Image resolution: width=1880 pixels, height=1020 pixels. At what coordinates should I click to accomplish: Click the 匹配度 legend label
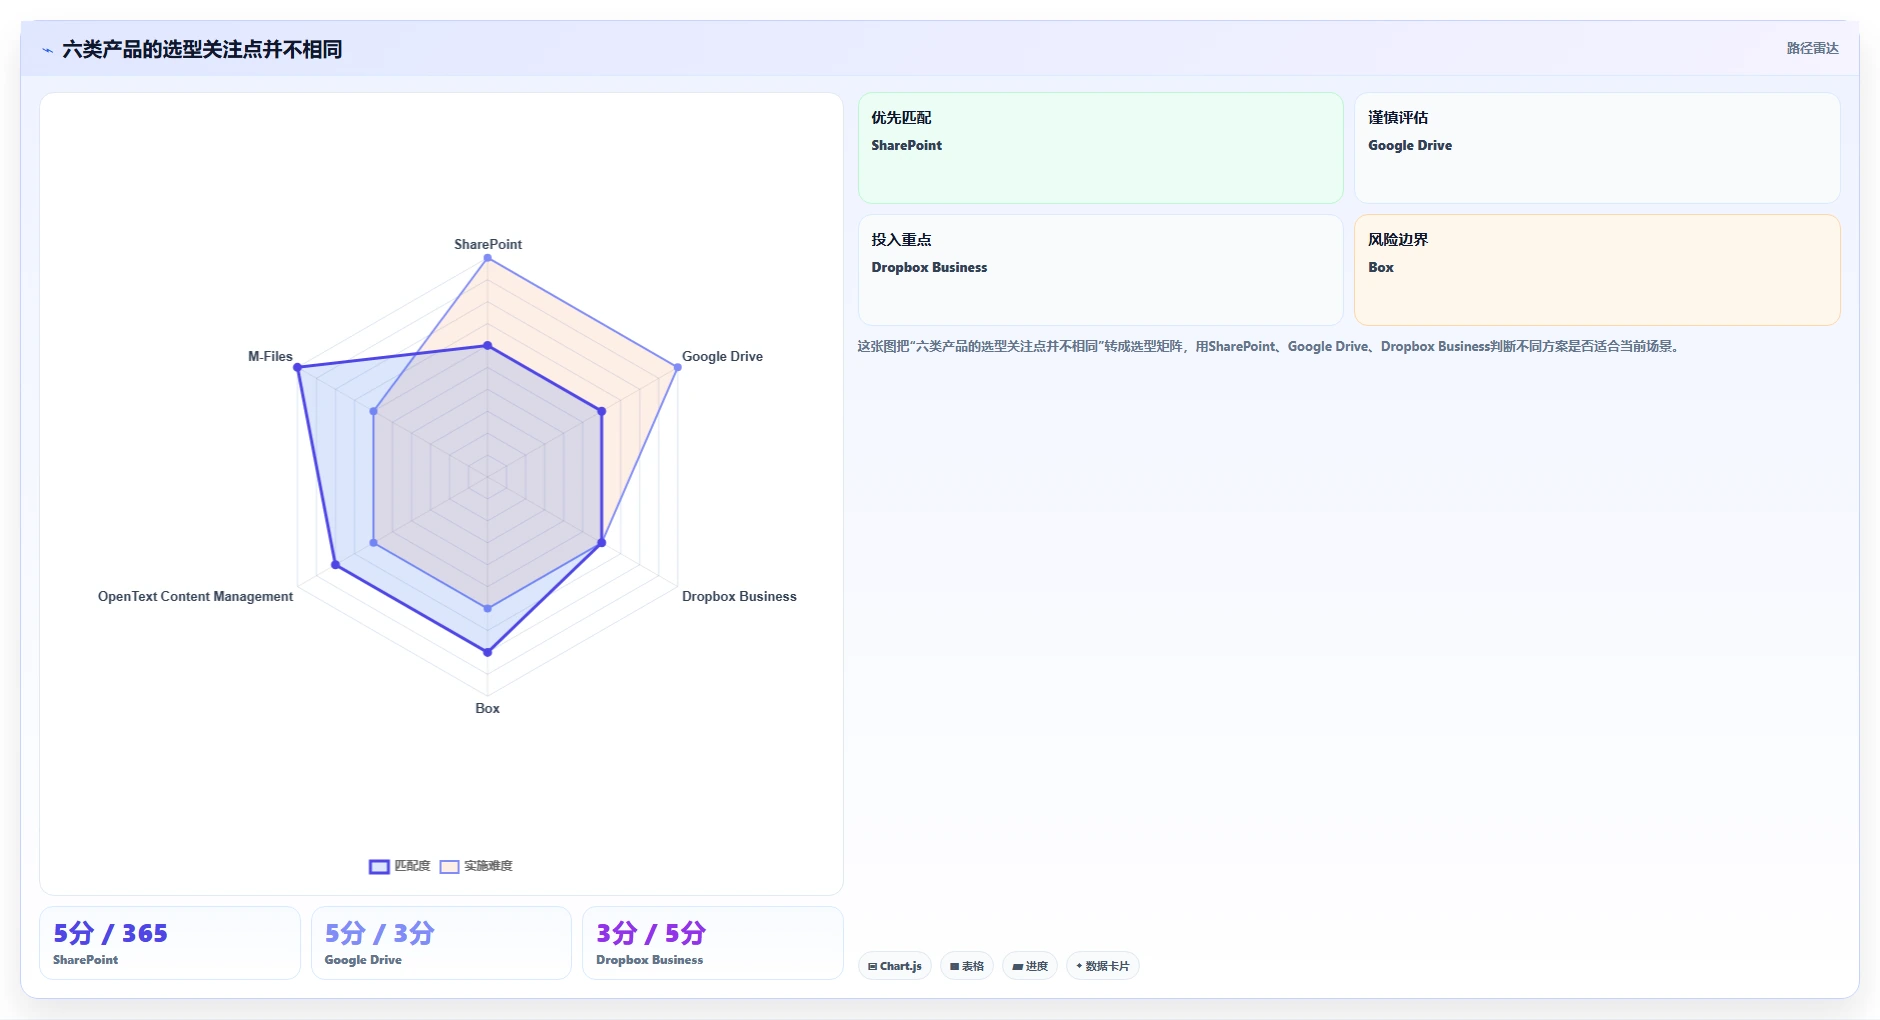pyautogui.click(x=412, y=866)
